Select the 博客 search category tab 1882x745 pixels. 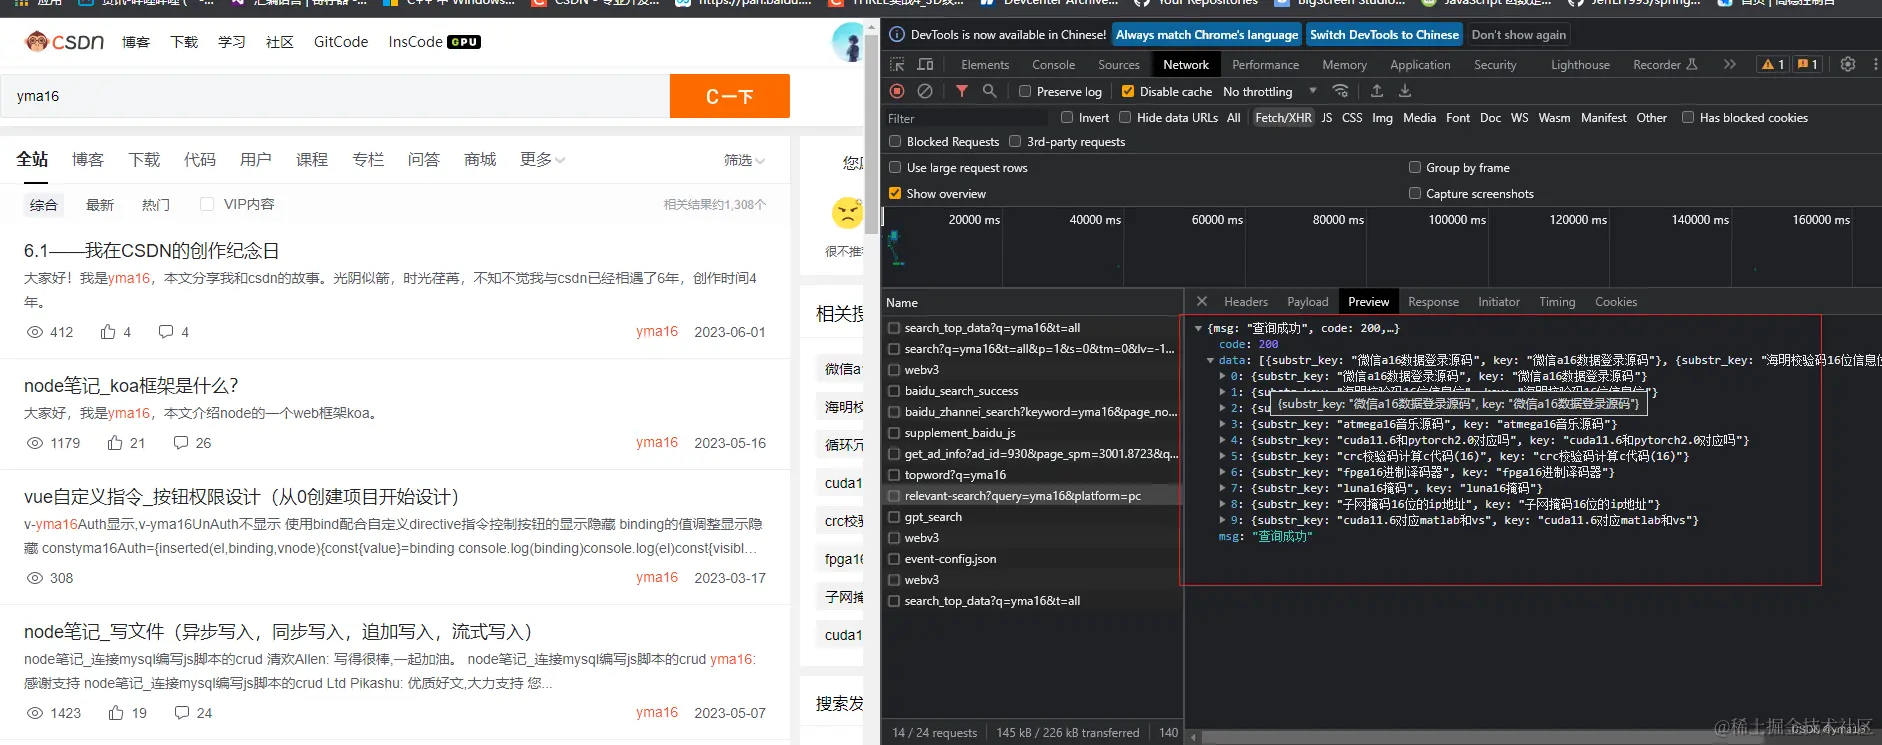pos(88,160)
